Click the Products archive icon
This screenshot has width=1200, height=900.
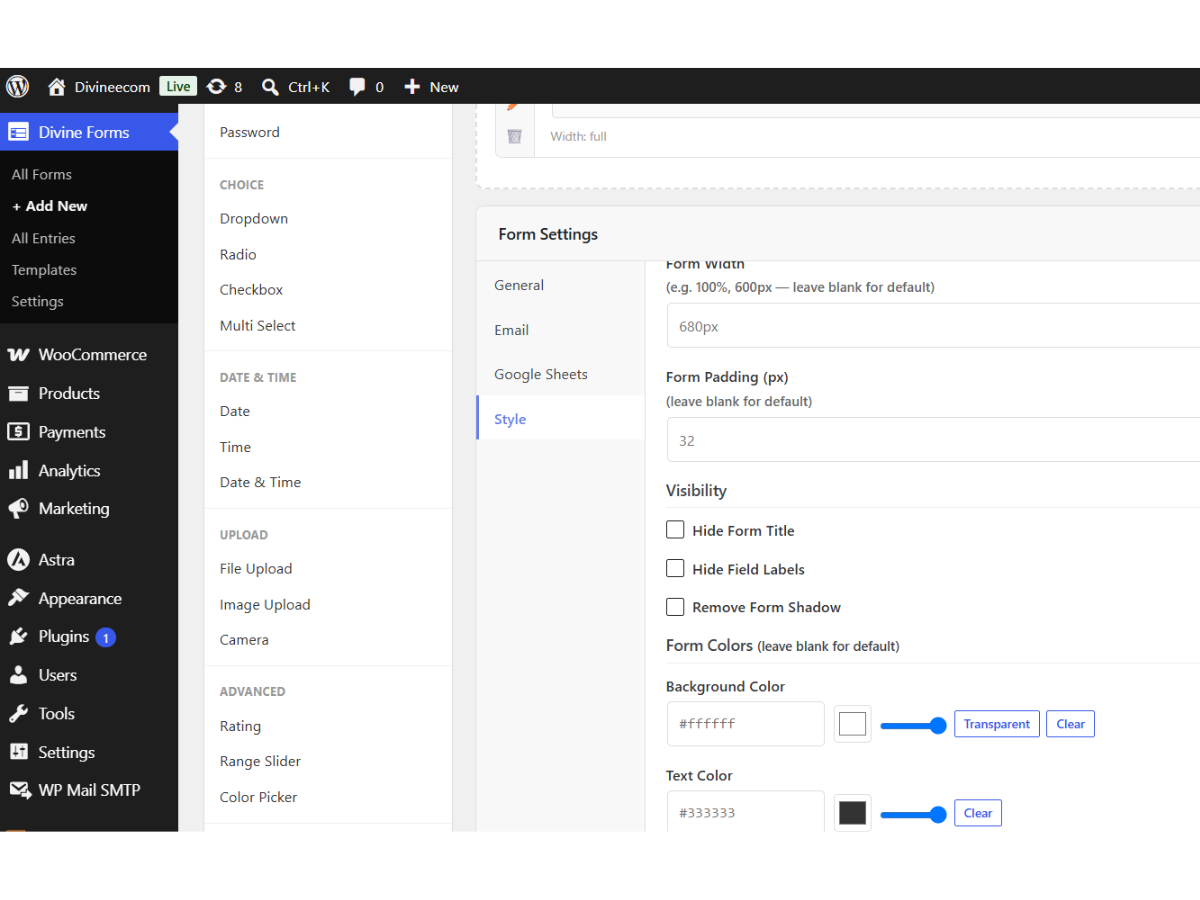click(18, 393)
